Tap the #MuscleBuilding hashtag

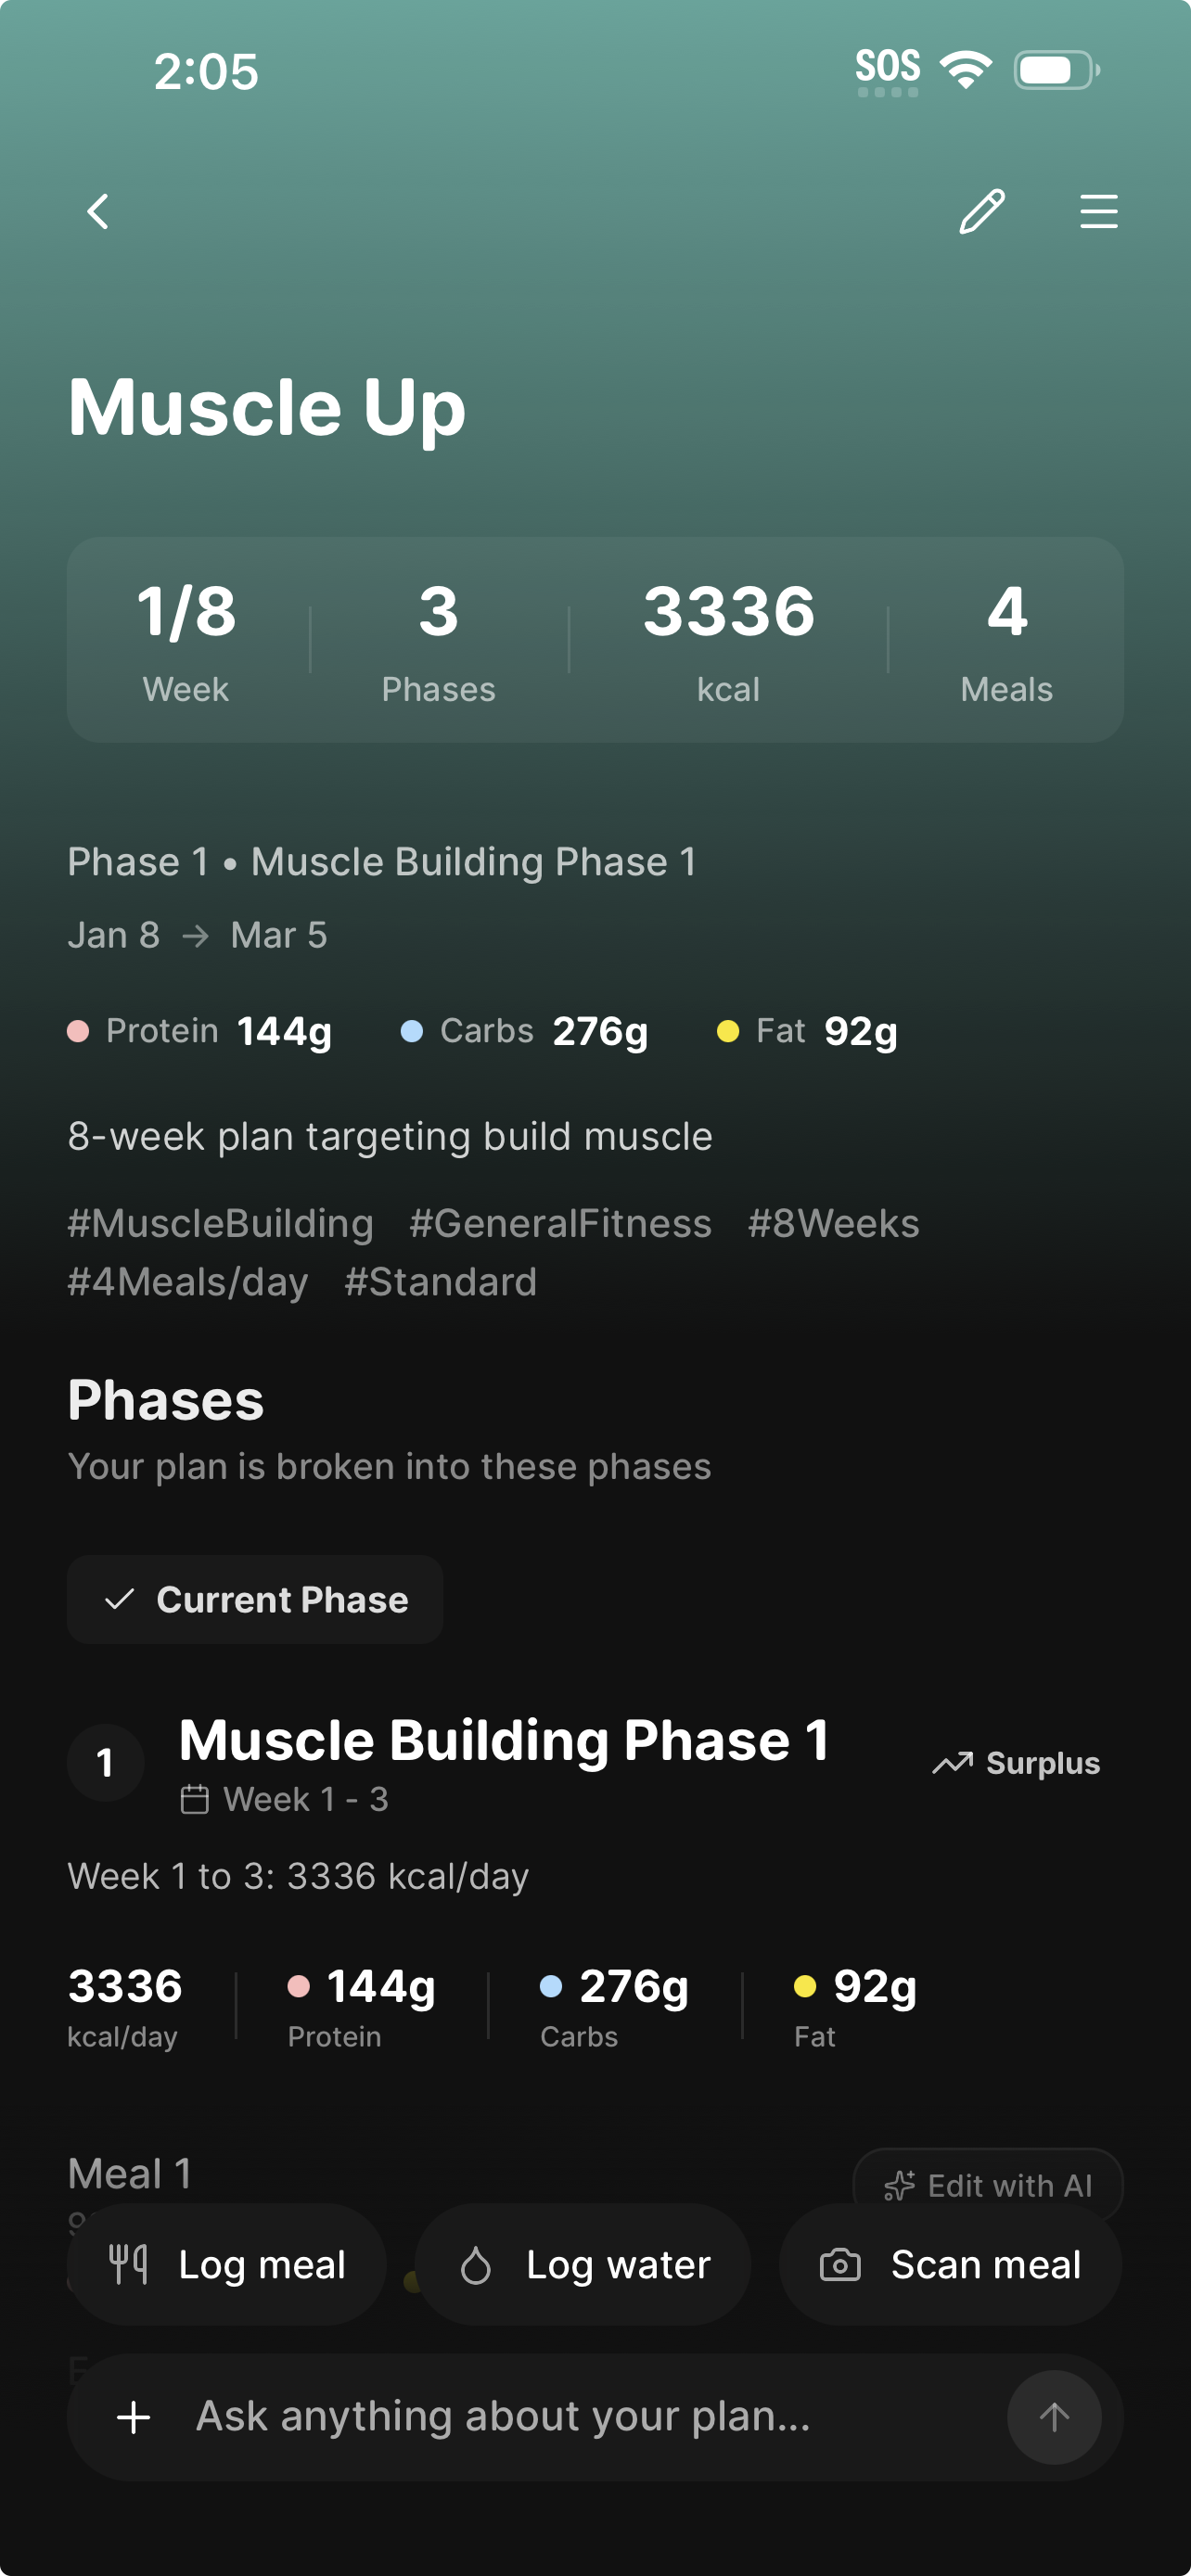[x=220, y=1223]
